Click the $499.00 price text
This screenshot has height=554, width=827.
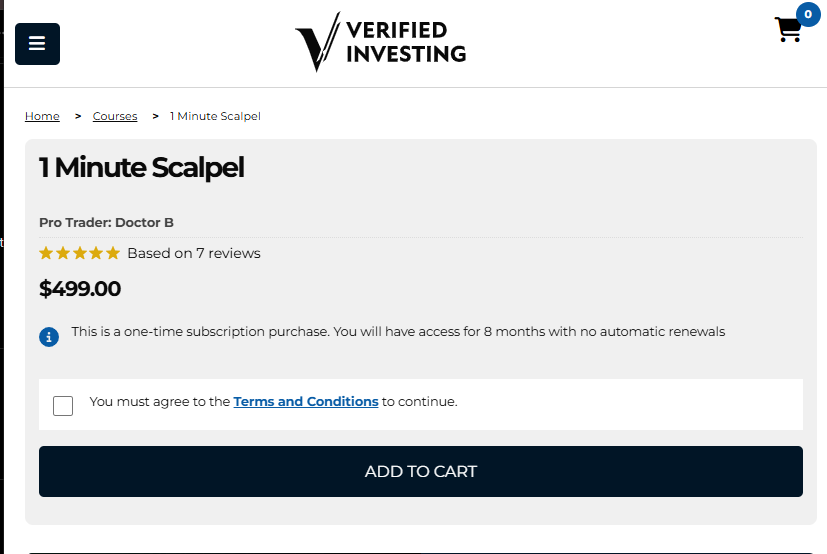80,289
